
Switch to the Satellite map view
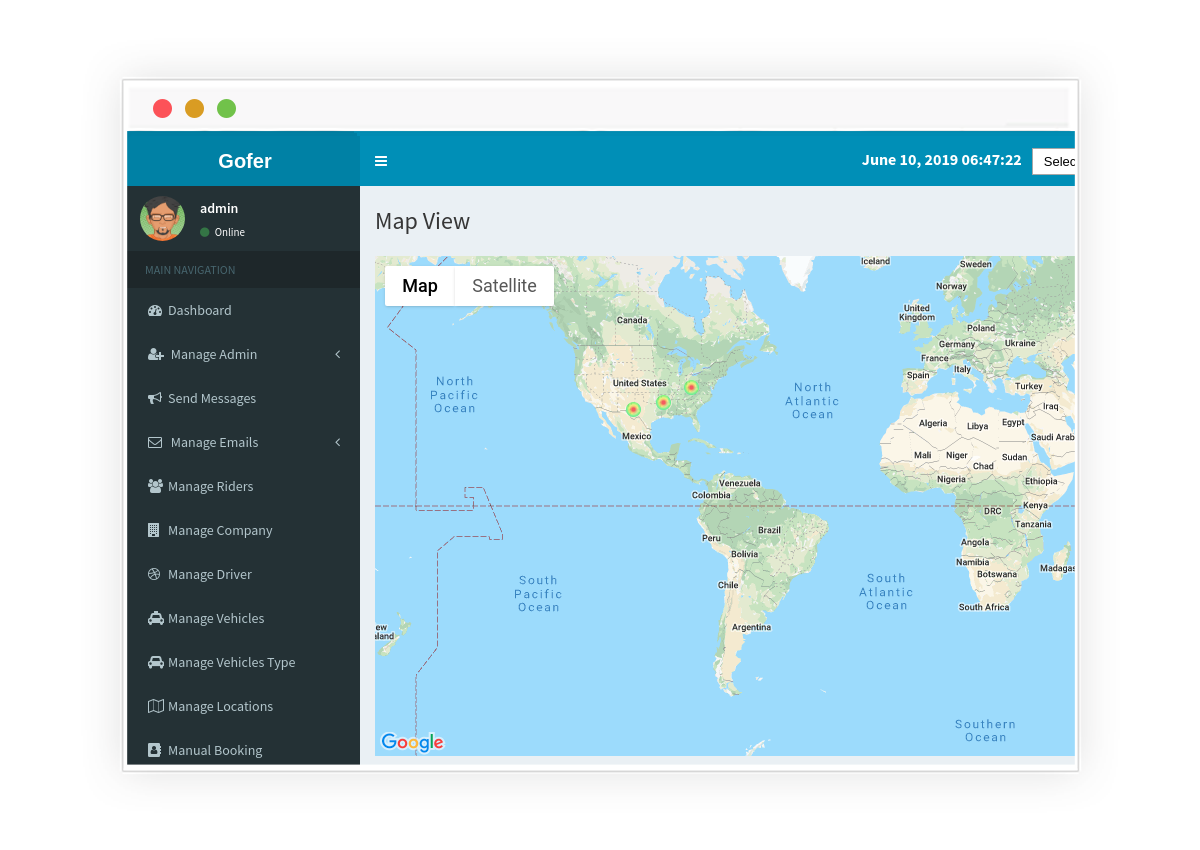(x=504, y=286)
